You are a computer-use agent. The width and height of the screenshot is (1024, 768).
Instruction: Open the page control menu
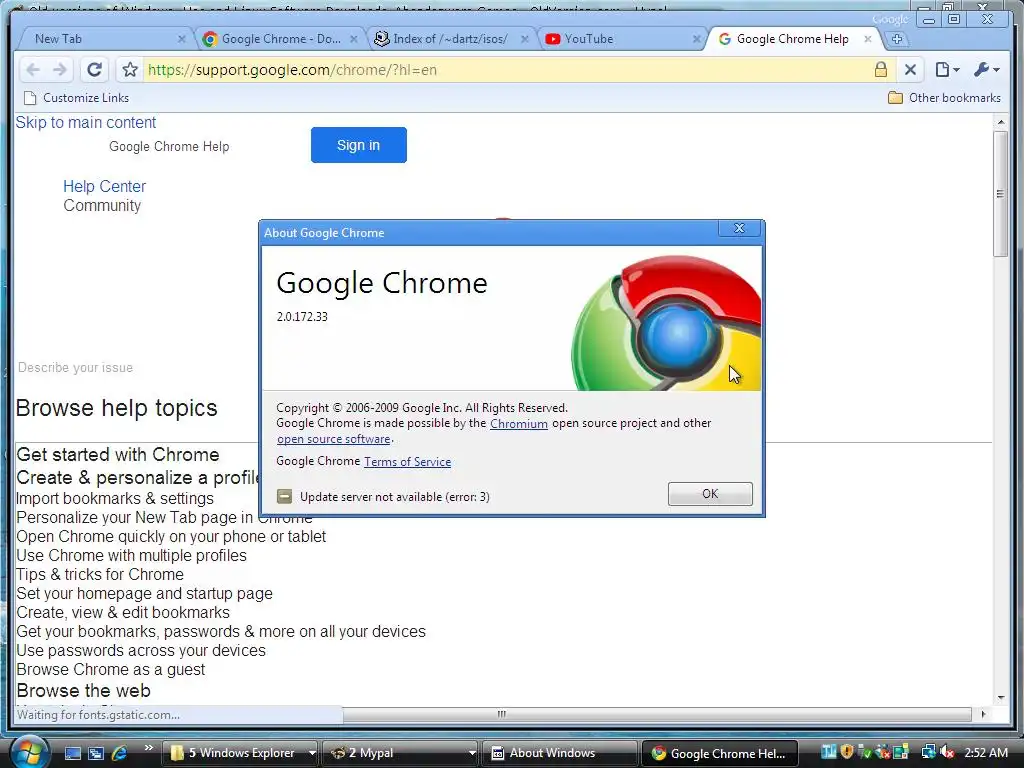[947, 69]
